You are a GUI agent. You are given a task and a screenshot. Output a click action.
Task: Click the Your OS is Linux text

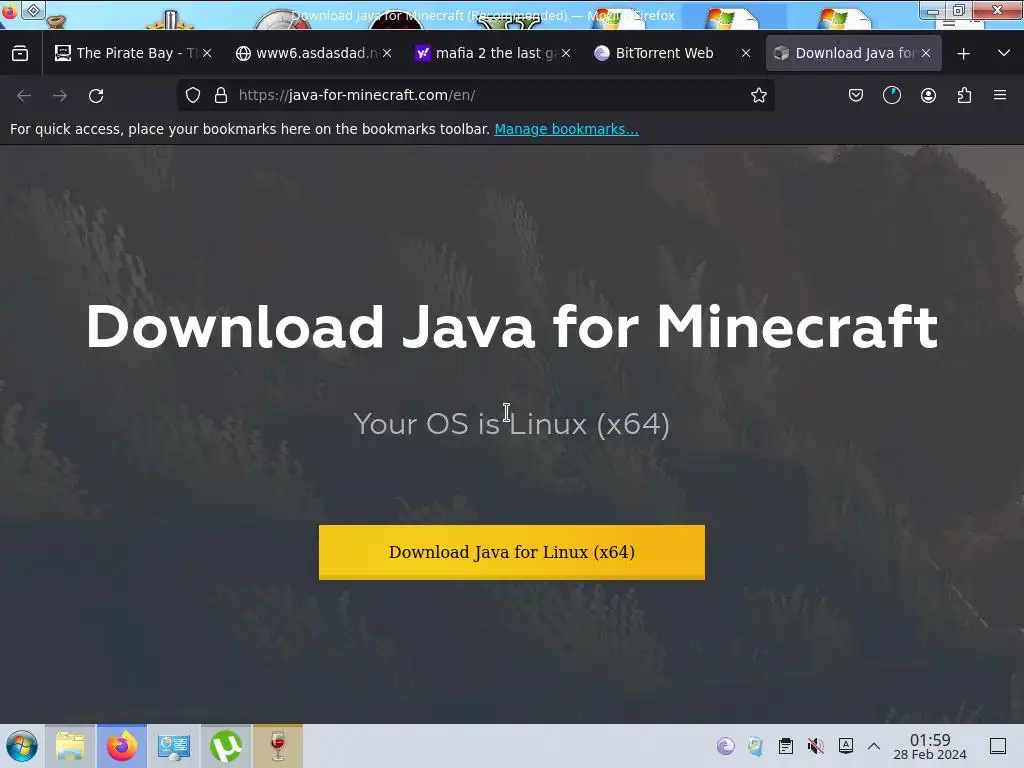tap(511, 424)
